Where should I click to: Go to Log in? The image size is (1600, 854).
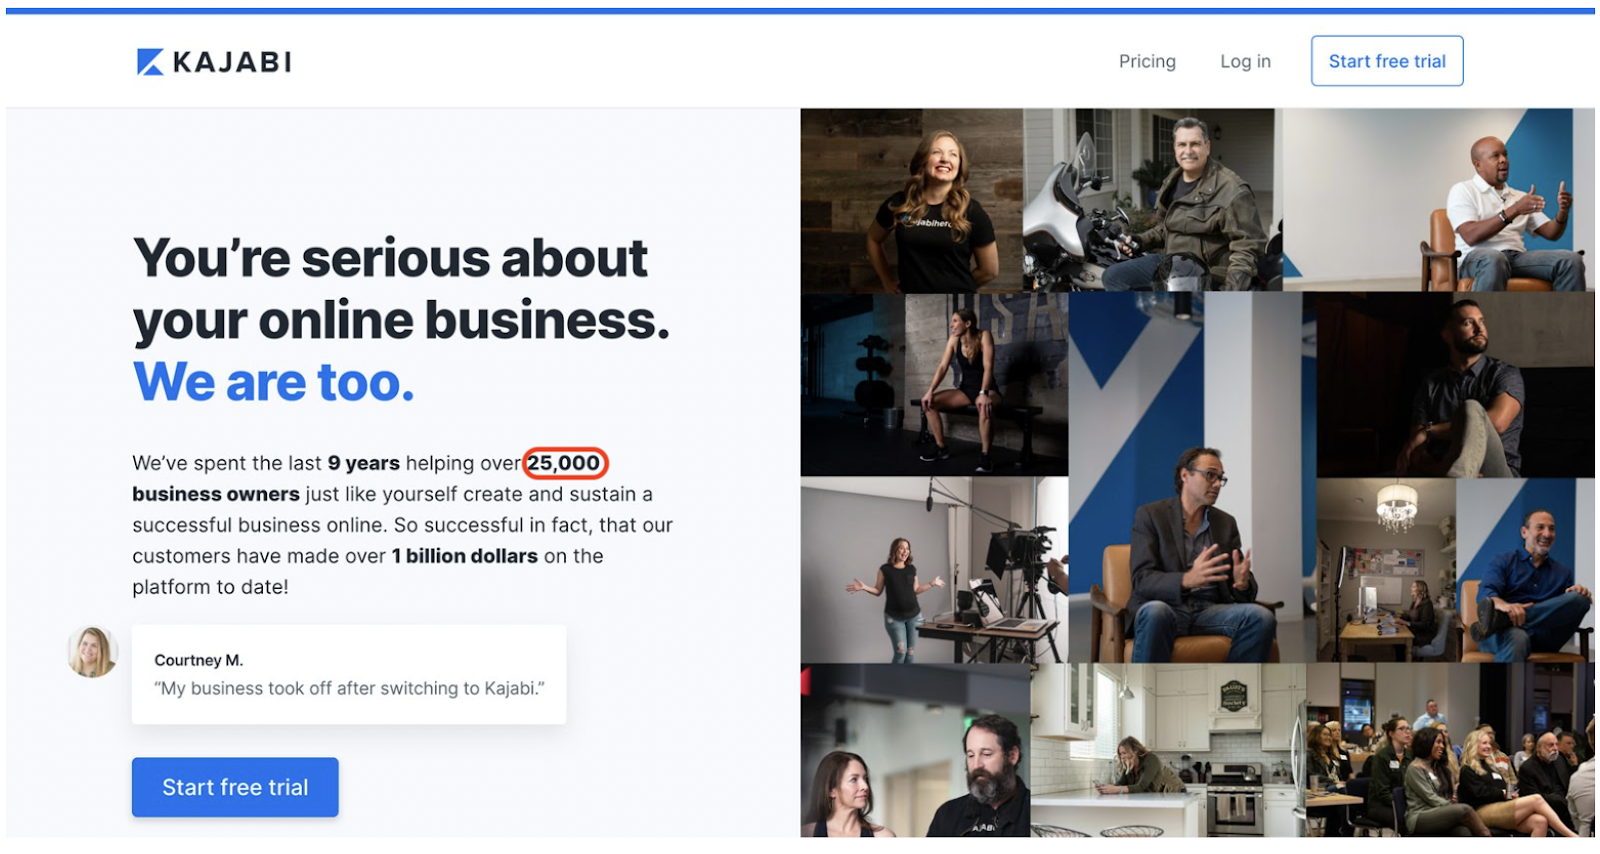[1245, 62]
